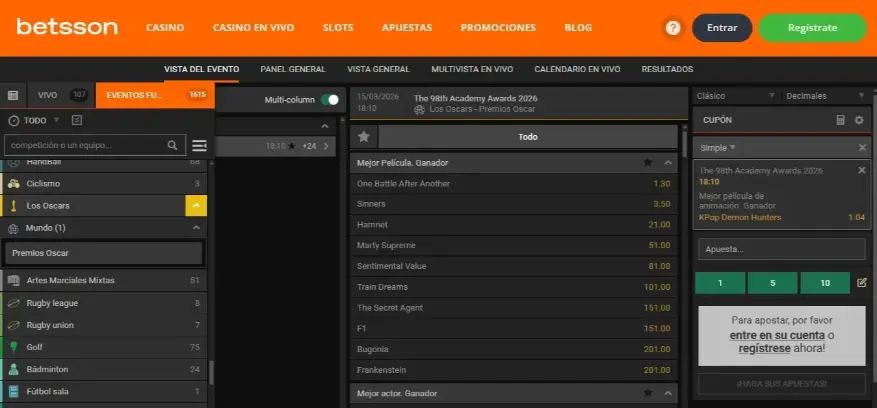877x408 pixels.
Task: Open coupon settings gear icon
Action: coord(859,120)
